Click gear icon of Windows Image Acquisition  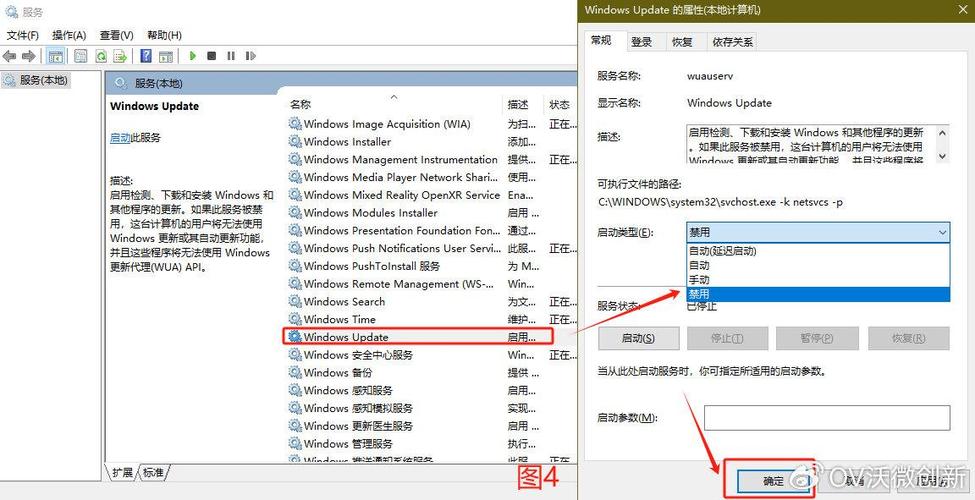(295, 124)
